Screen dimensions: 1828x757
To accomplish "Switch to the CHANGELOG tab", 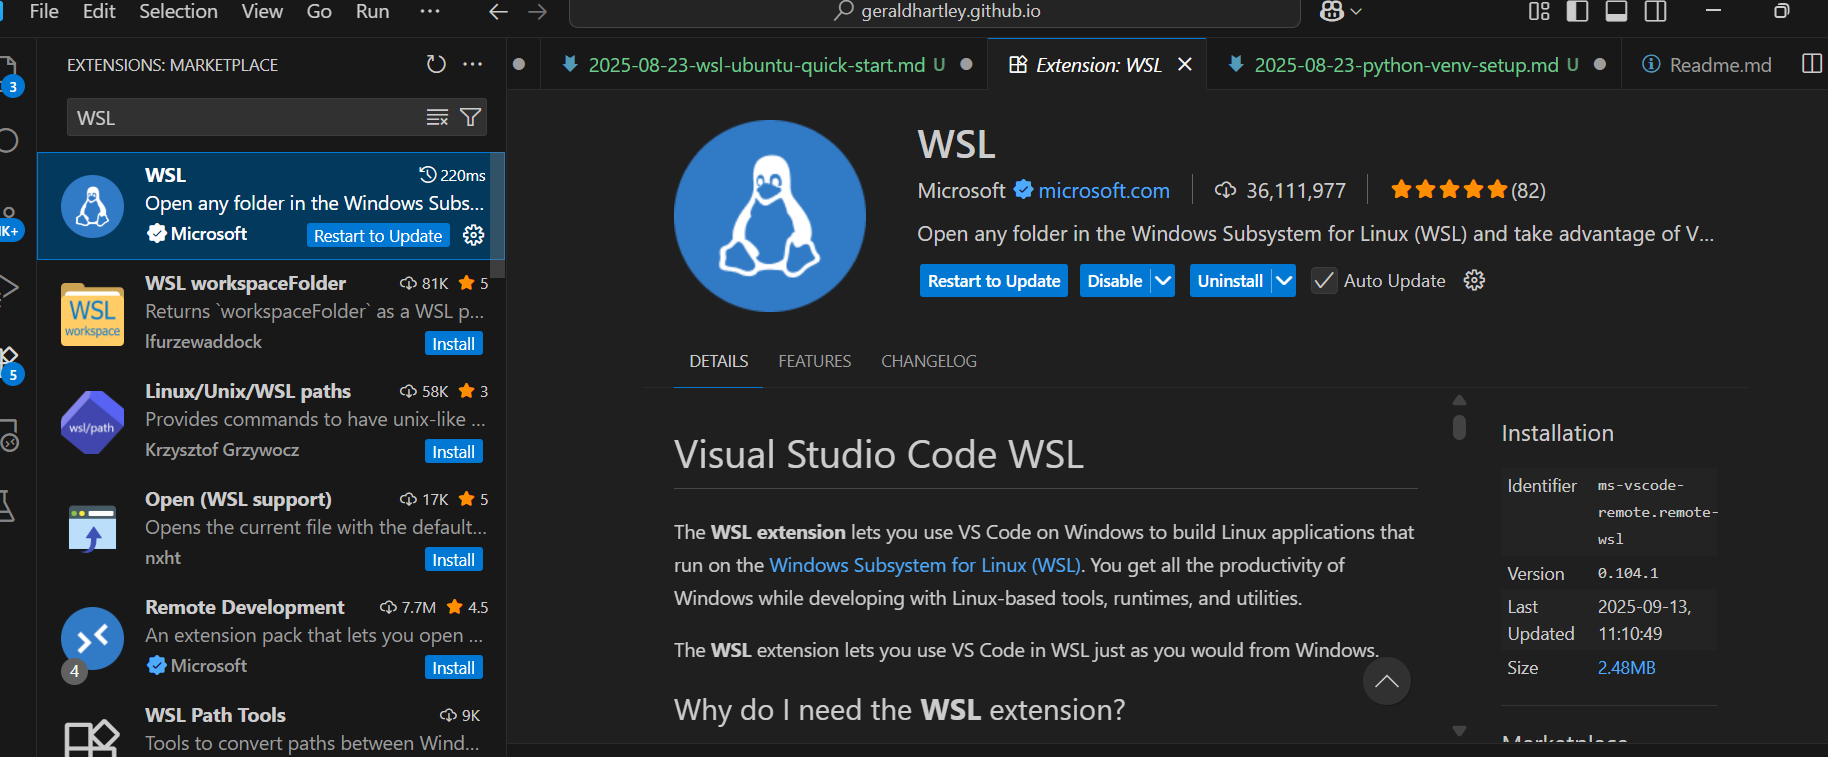I will [x=929, y=361].
